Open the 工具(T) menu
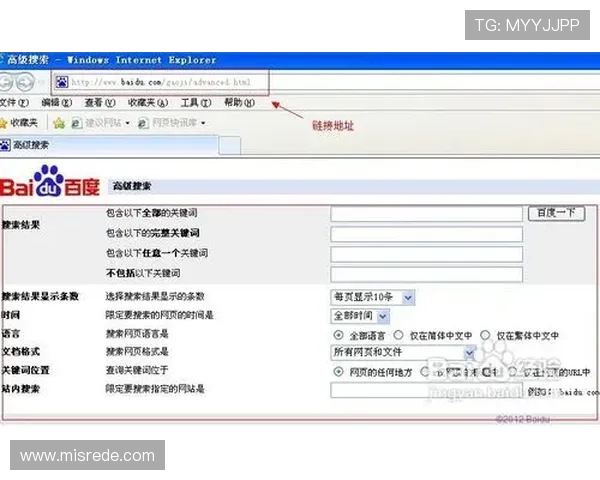This screenshot has width=600, height=480. (x=196, y=103)
